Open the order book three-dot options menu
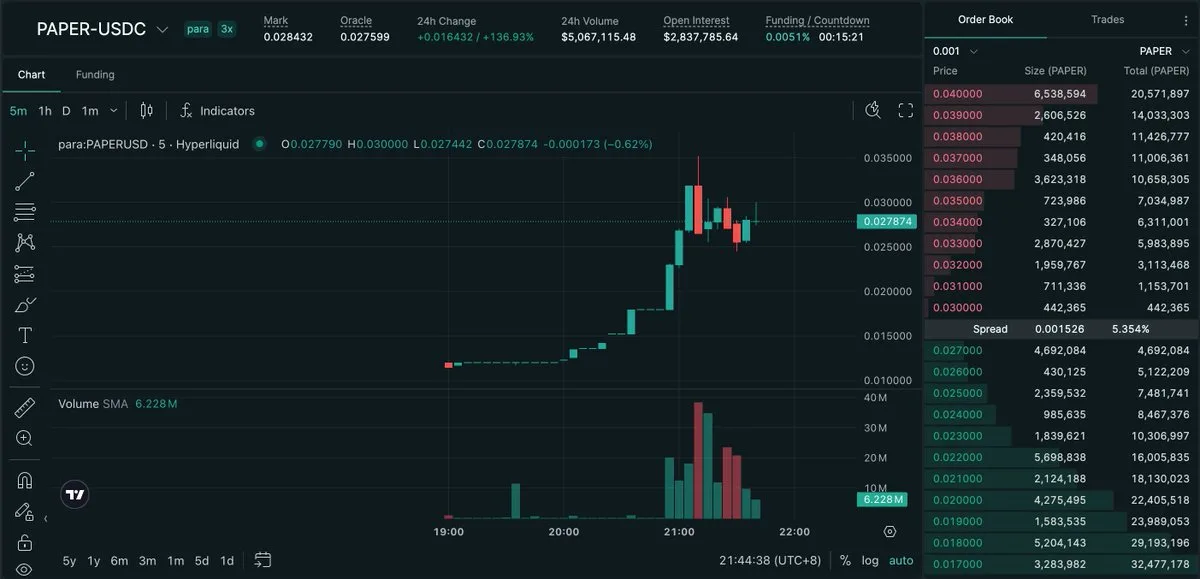Image resolution: width=1200 pixels, height=579 pixels. (1186, 20)
